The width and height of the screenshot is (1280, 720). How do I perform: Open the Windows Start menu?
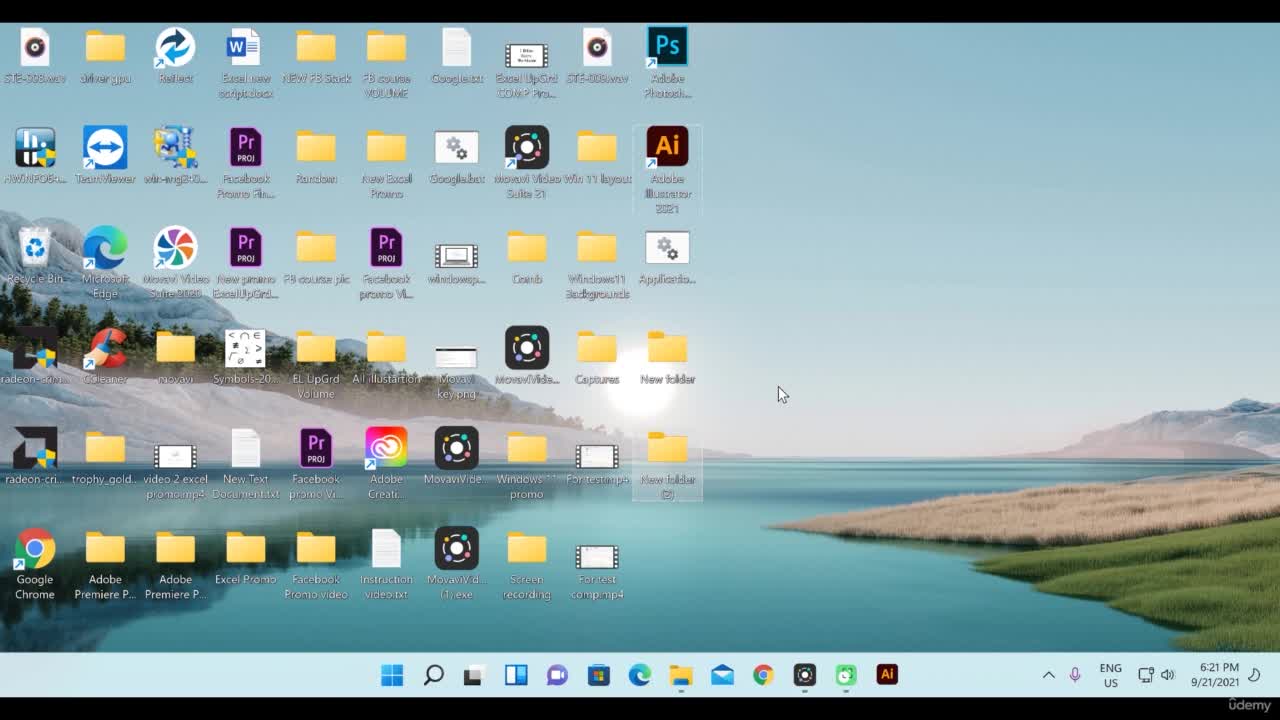(x=392, y=675)
